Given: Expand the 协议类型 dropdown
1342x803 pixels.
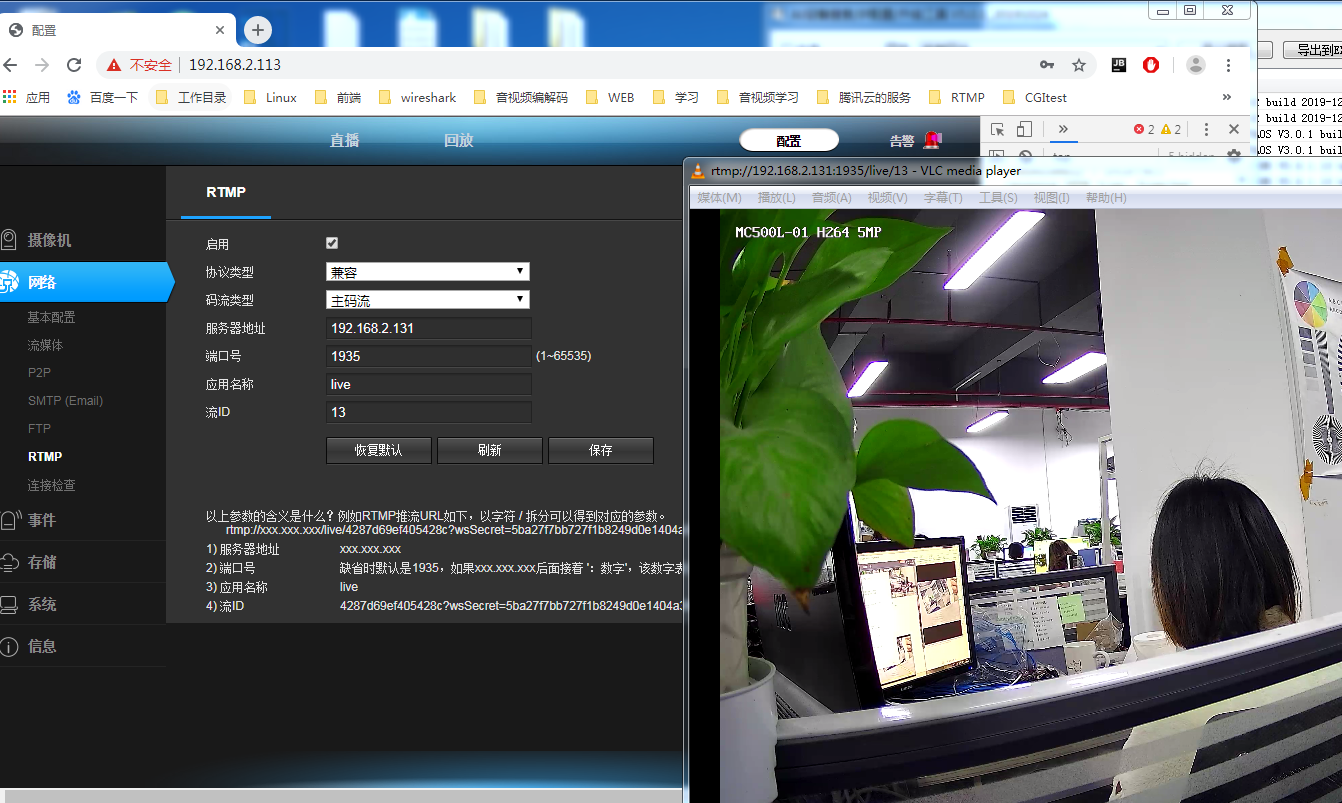Looking at the screenshot, I should click(427, 272).
